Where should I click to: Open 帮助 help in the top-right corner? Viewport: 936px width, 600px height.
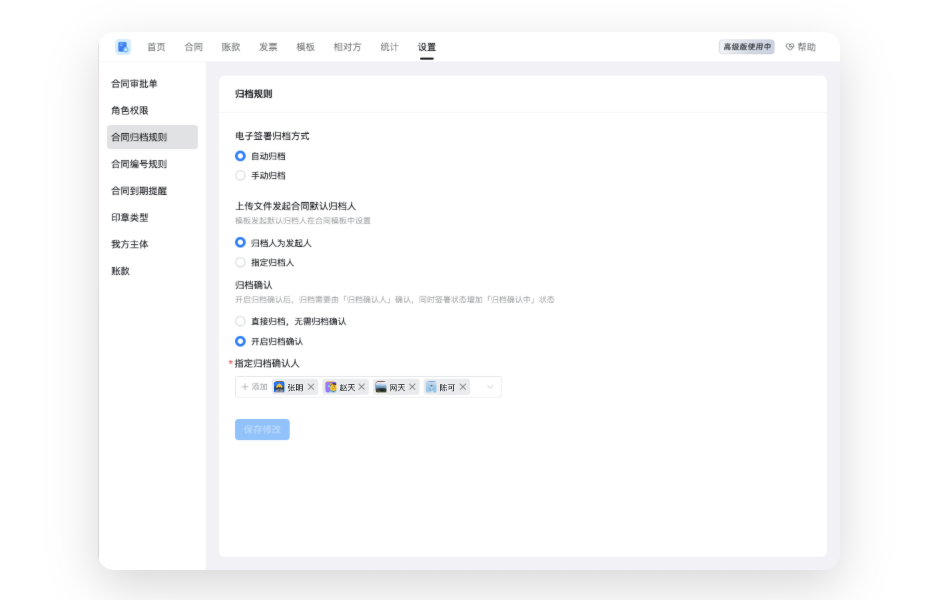pyautogui.click(x=800, y=47)
